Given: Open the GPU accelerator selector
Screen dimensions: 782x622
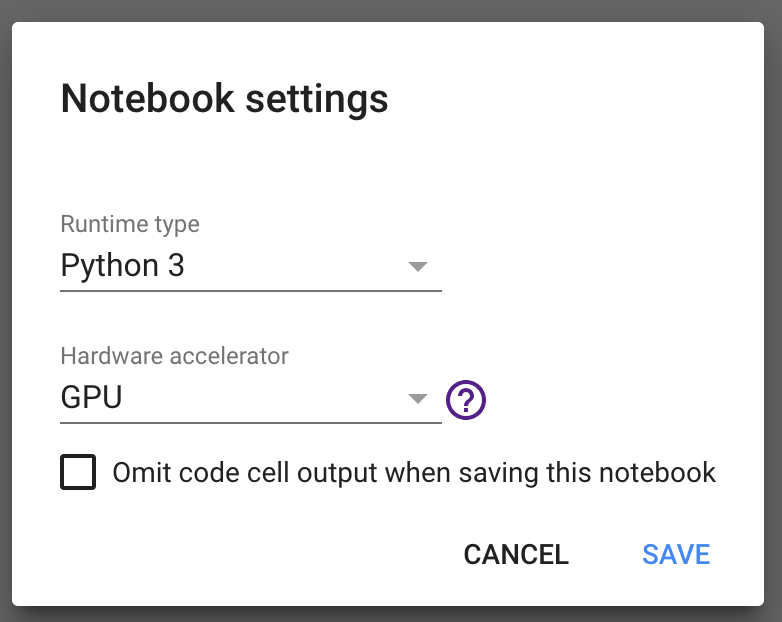Looking at the screenshot, I should pos(92,398).
